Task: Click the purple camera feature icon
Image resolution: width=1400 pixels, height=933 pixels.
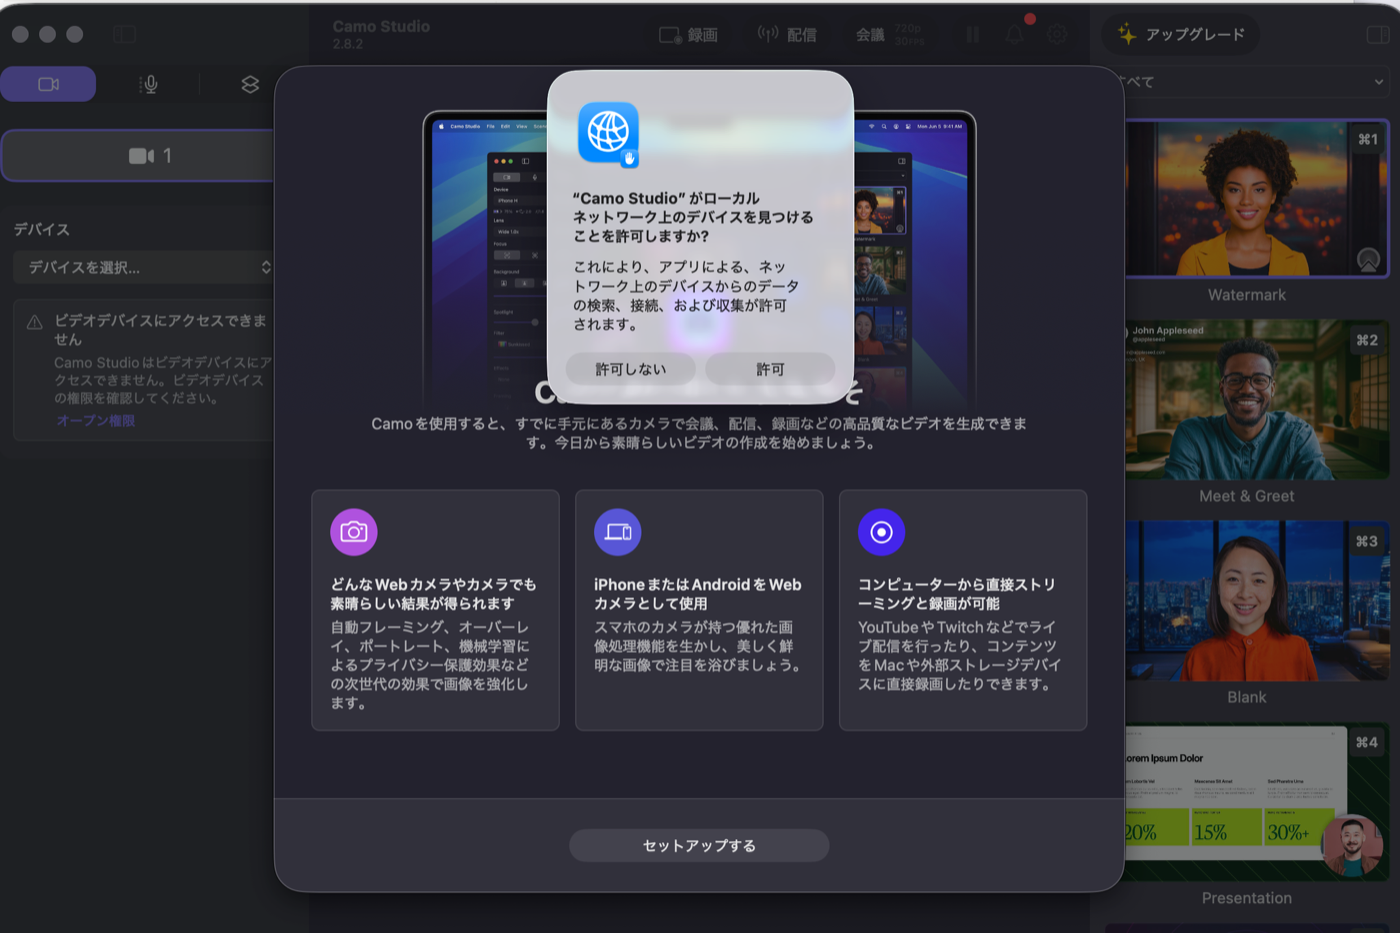Action: coord(354,532)
